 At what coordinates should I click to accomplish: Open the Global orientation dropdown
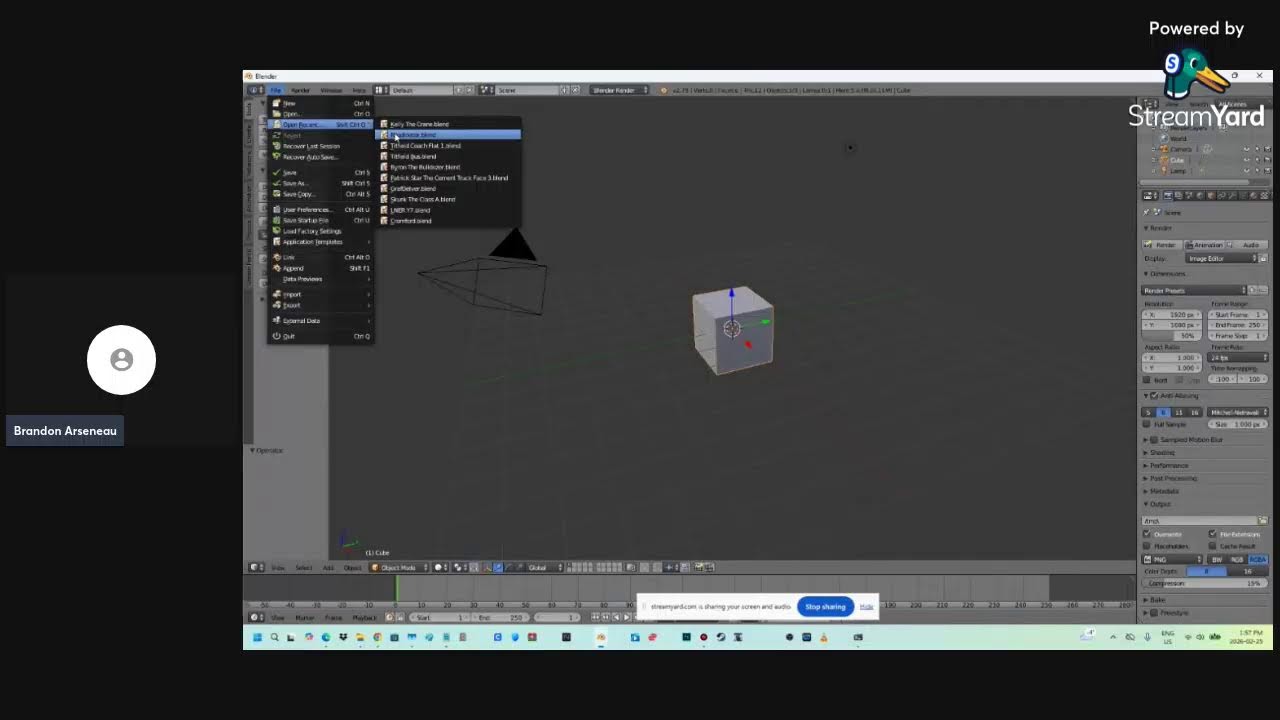point(546,567)
